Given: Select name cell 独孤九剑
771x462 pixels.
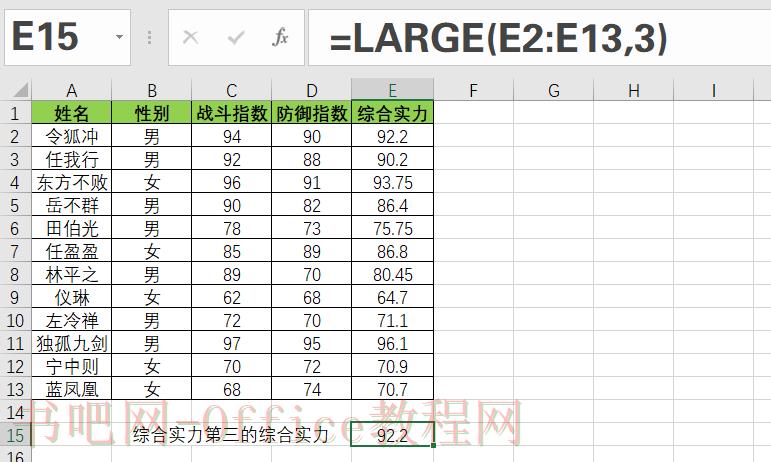Looking at the screenshot, I should click(72, 343).
